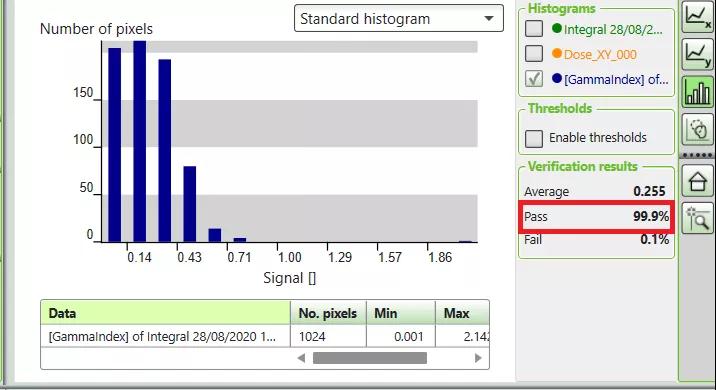Select the X profile chart icon
Screen dimensions: 716x390
[x=698, y=17]
